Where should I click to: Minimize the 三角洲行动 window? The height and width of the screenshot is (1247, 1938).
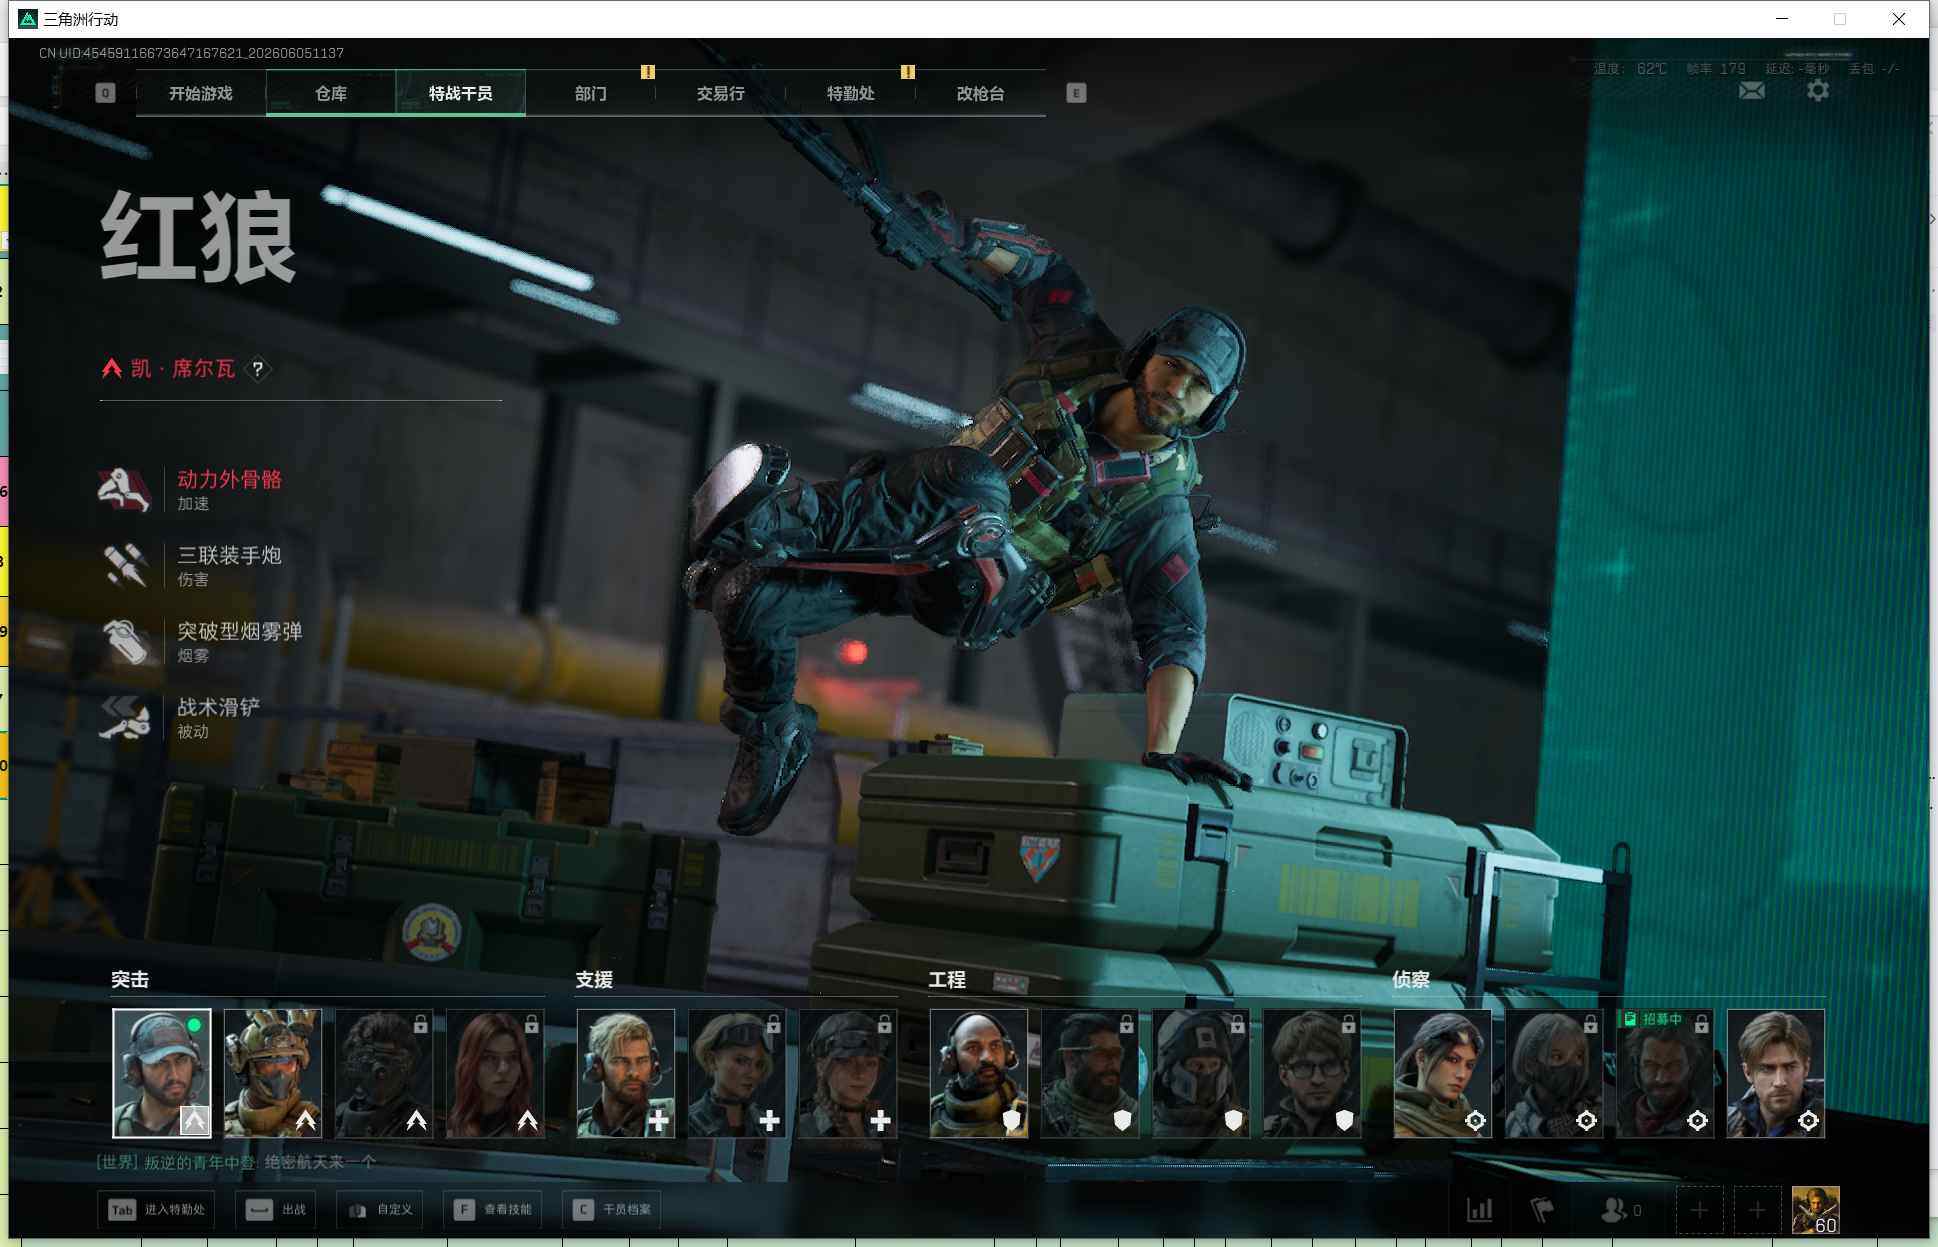[1782, 19]
